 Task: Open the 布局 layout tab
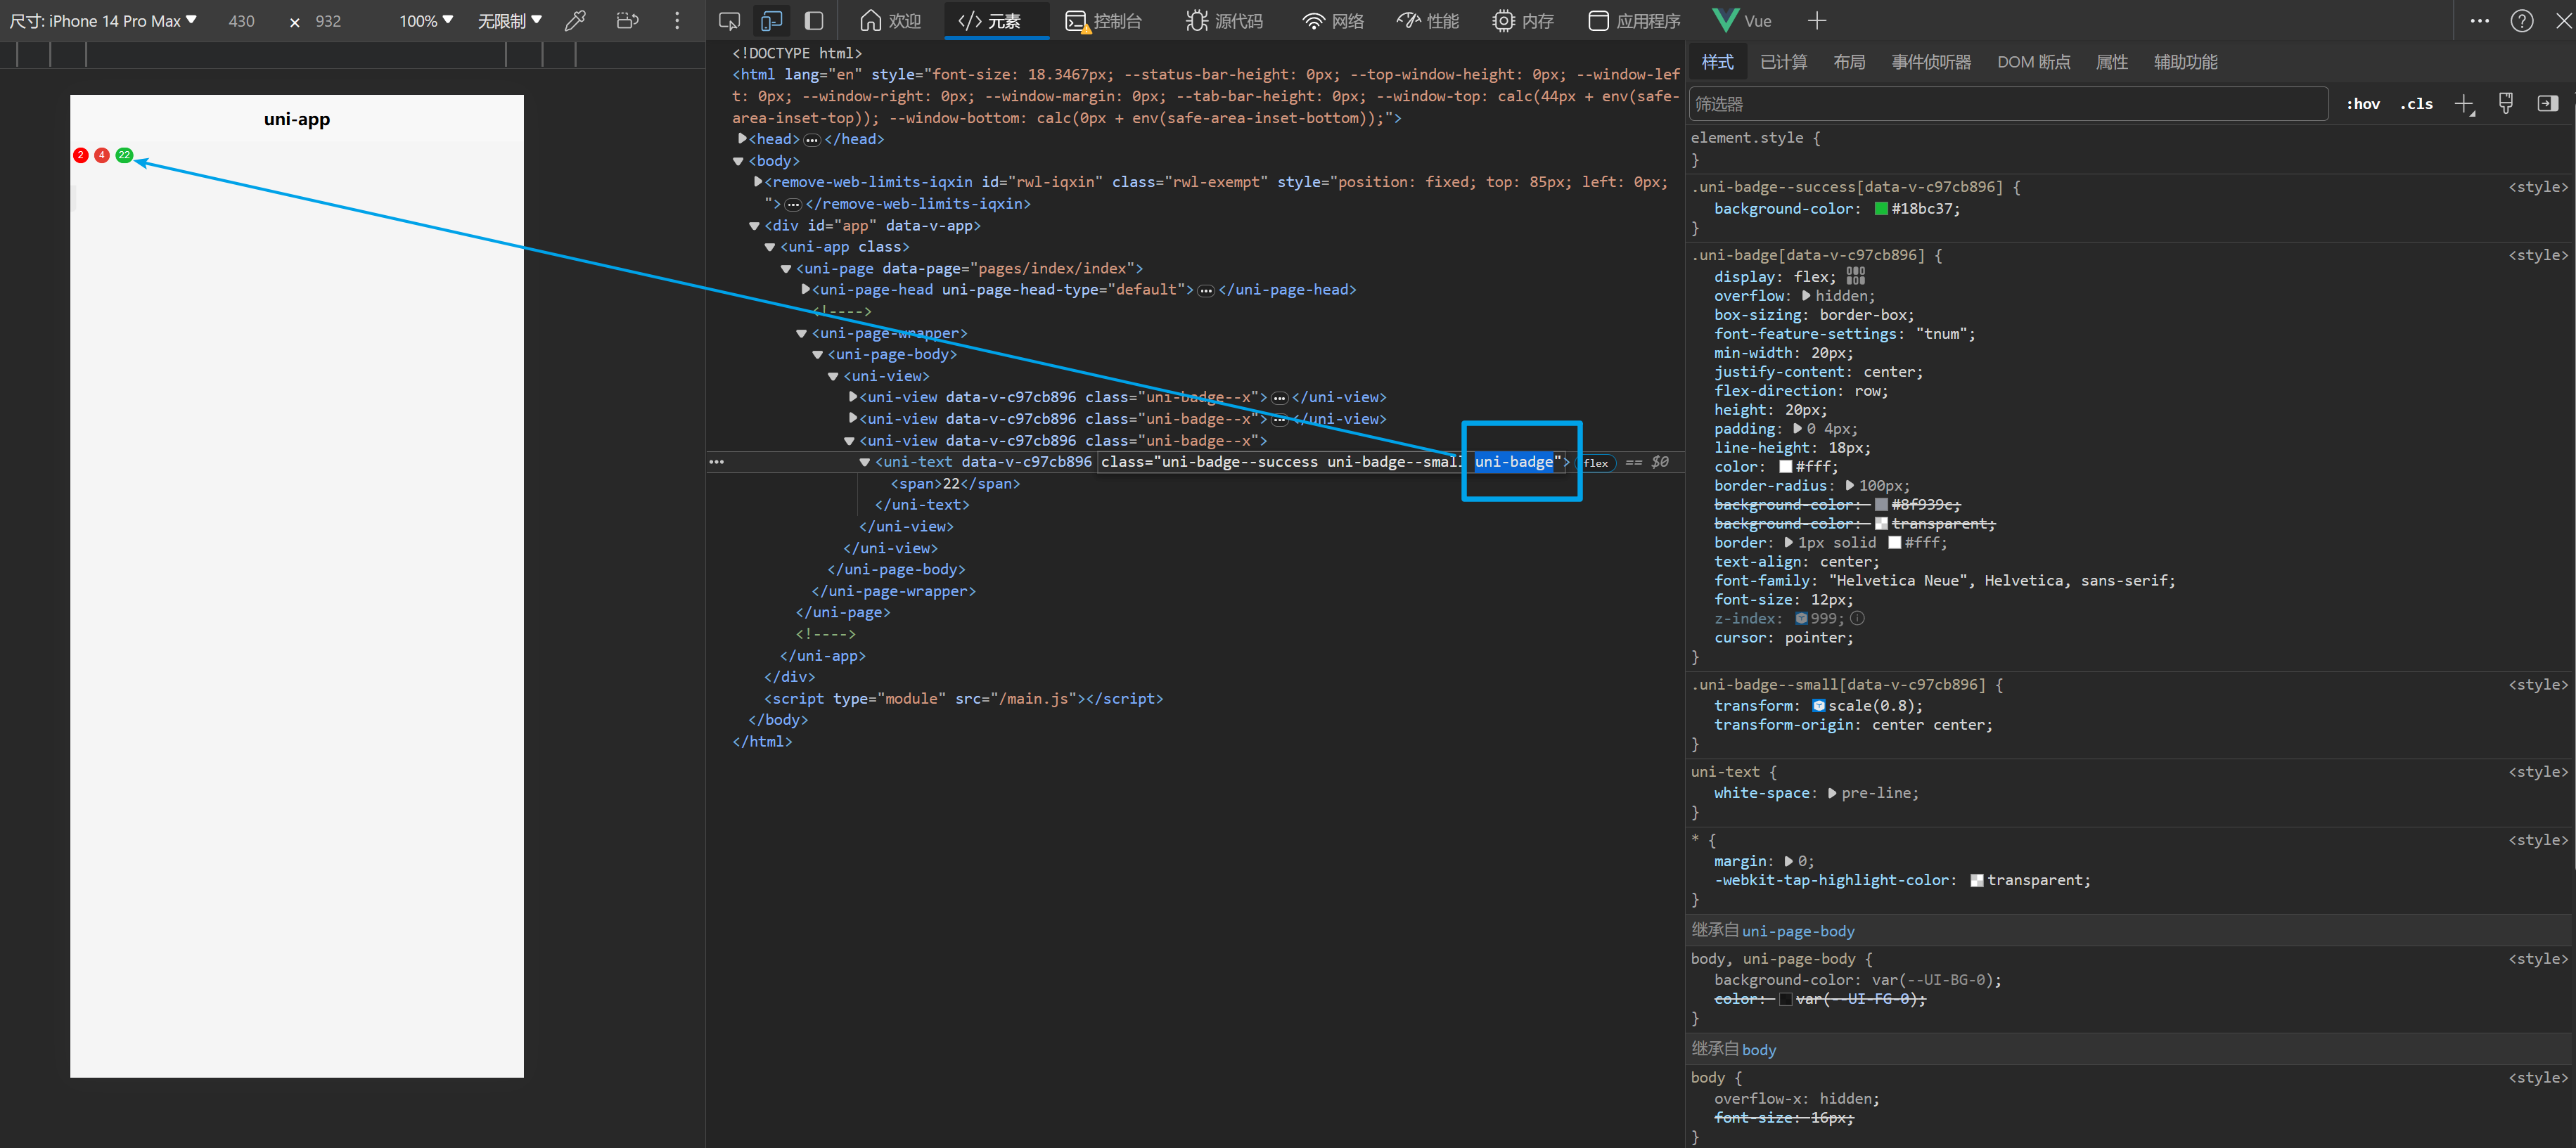[1849, 62]
